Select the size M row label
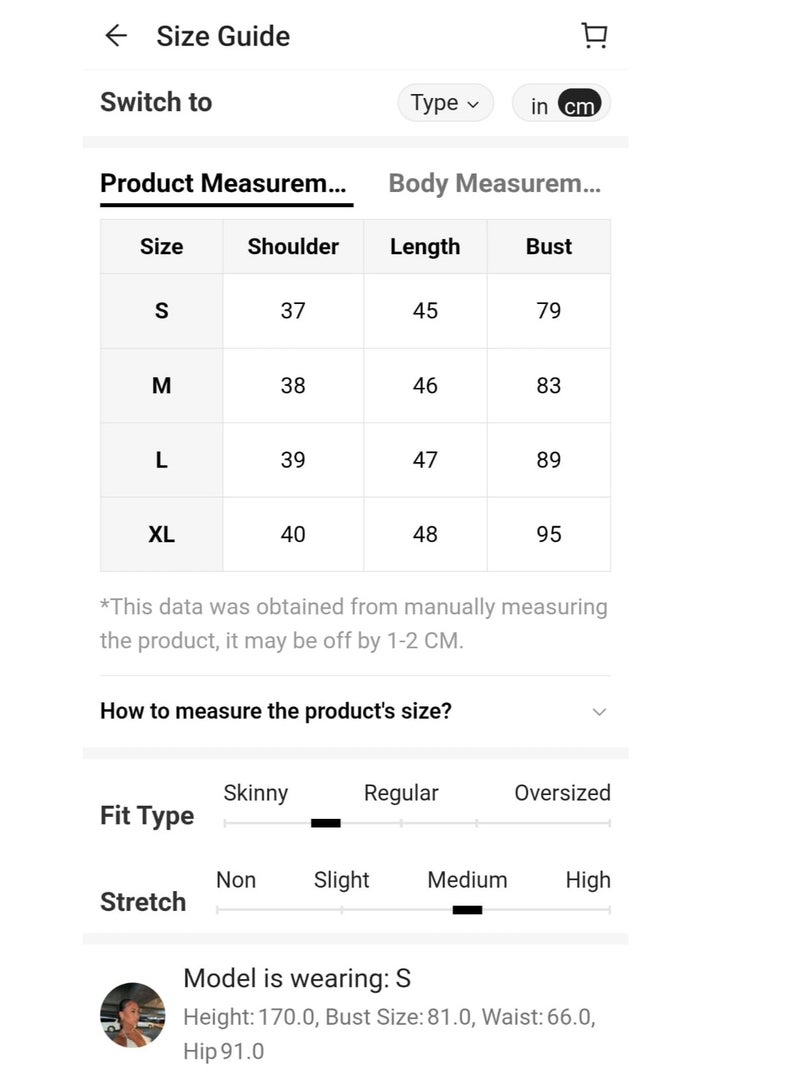Screen dimensions: 800x1091 click(x=161, y=386)
